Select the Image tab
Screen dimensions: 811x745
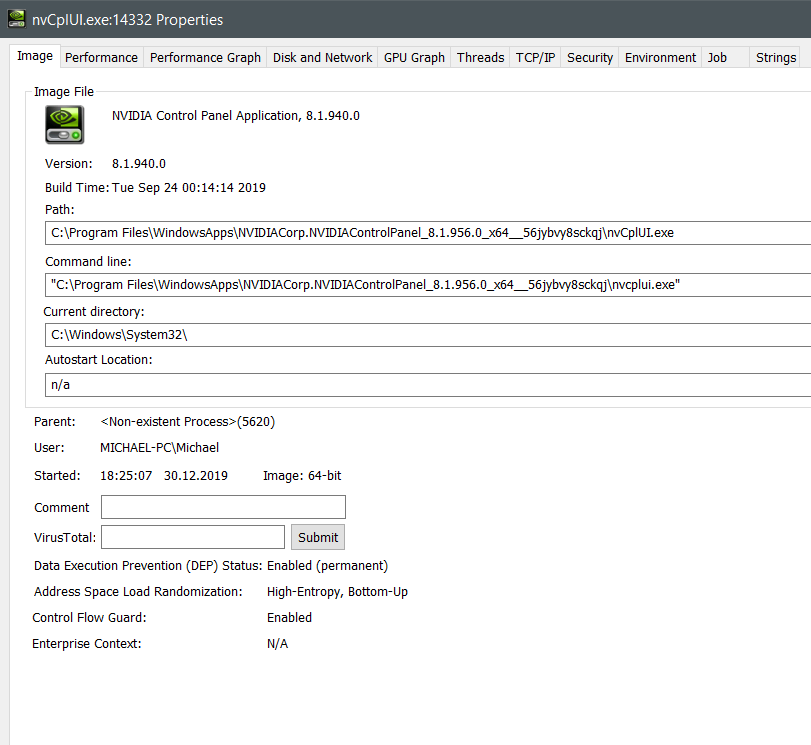(35, 56)
